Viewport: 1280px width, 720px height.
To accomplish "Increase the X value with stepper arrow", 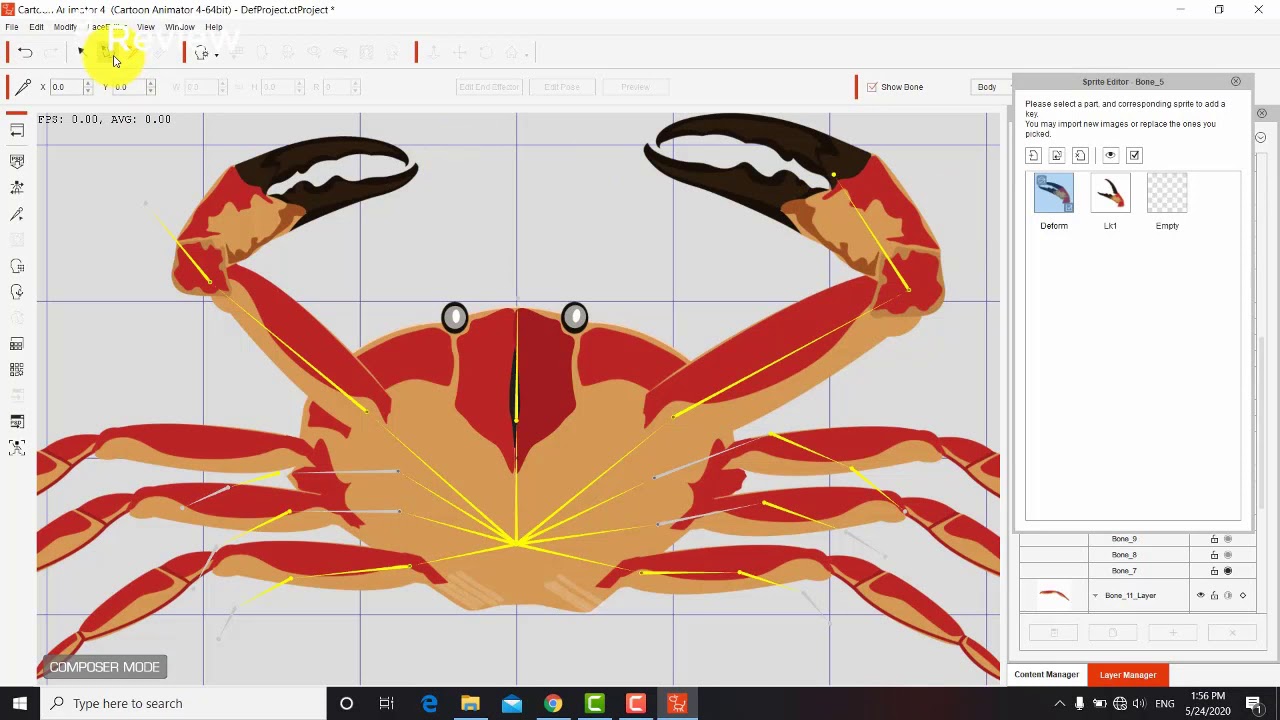I will [88, 84].
